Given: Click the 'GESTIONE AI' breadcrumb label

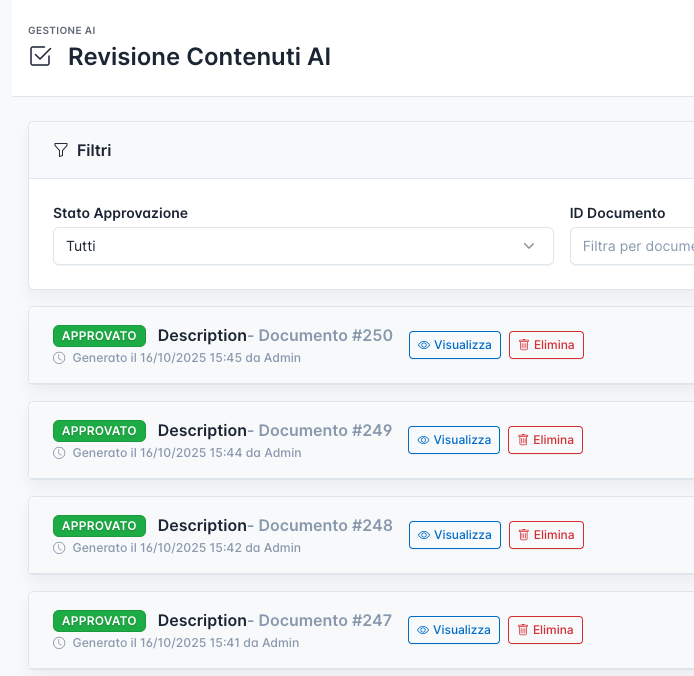Looking at the screenshot, I should pos(62,31).
